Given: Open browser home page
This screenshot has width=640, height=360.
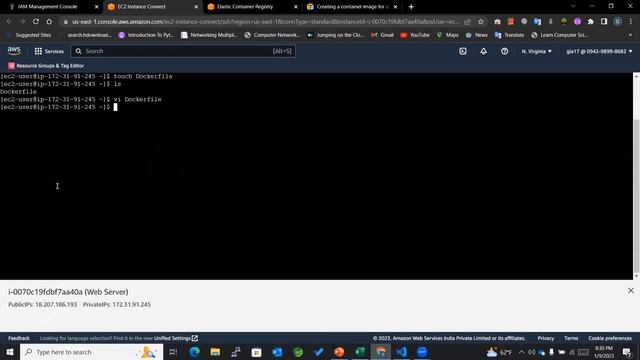Looking at the screenshot, I should (49, 22).
